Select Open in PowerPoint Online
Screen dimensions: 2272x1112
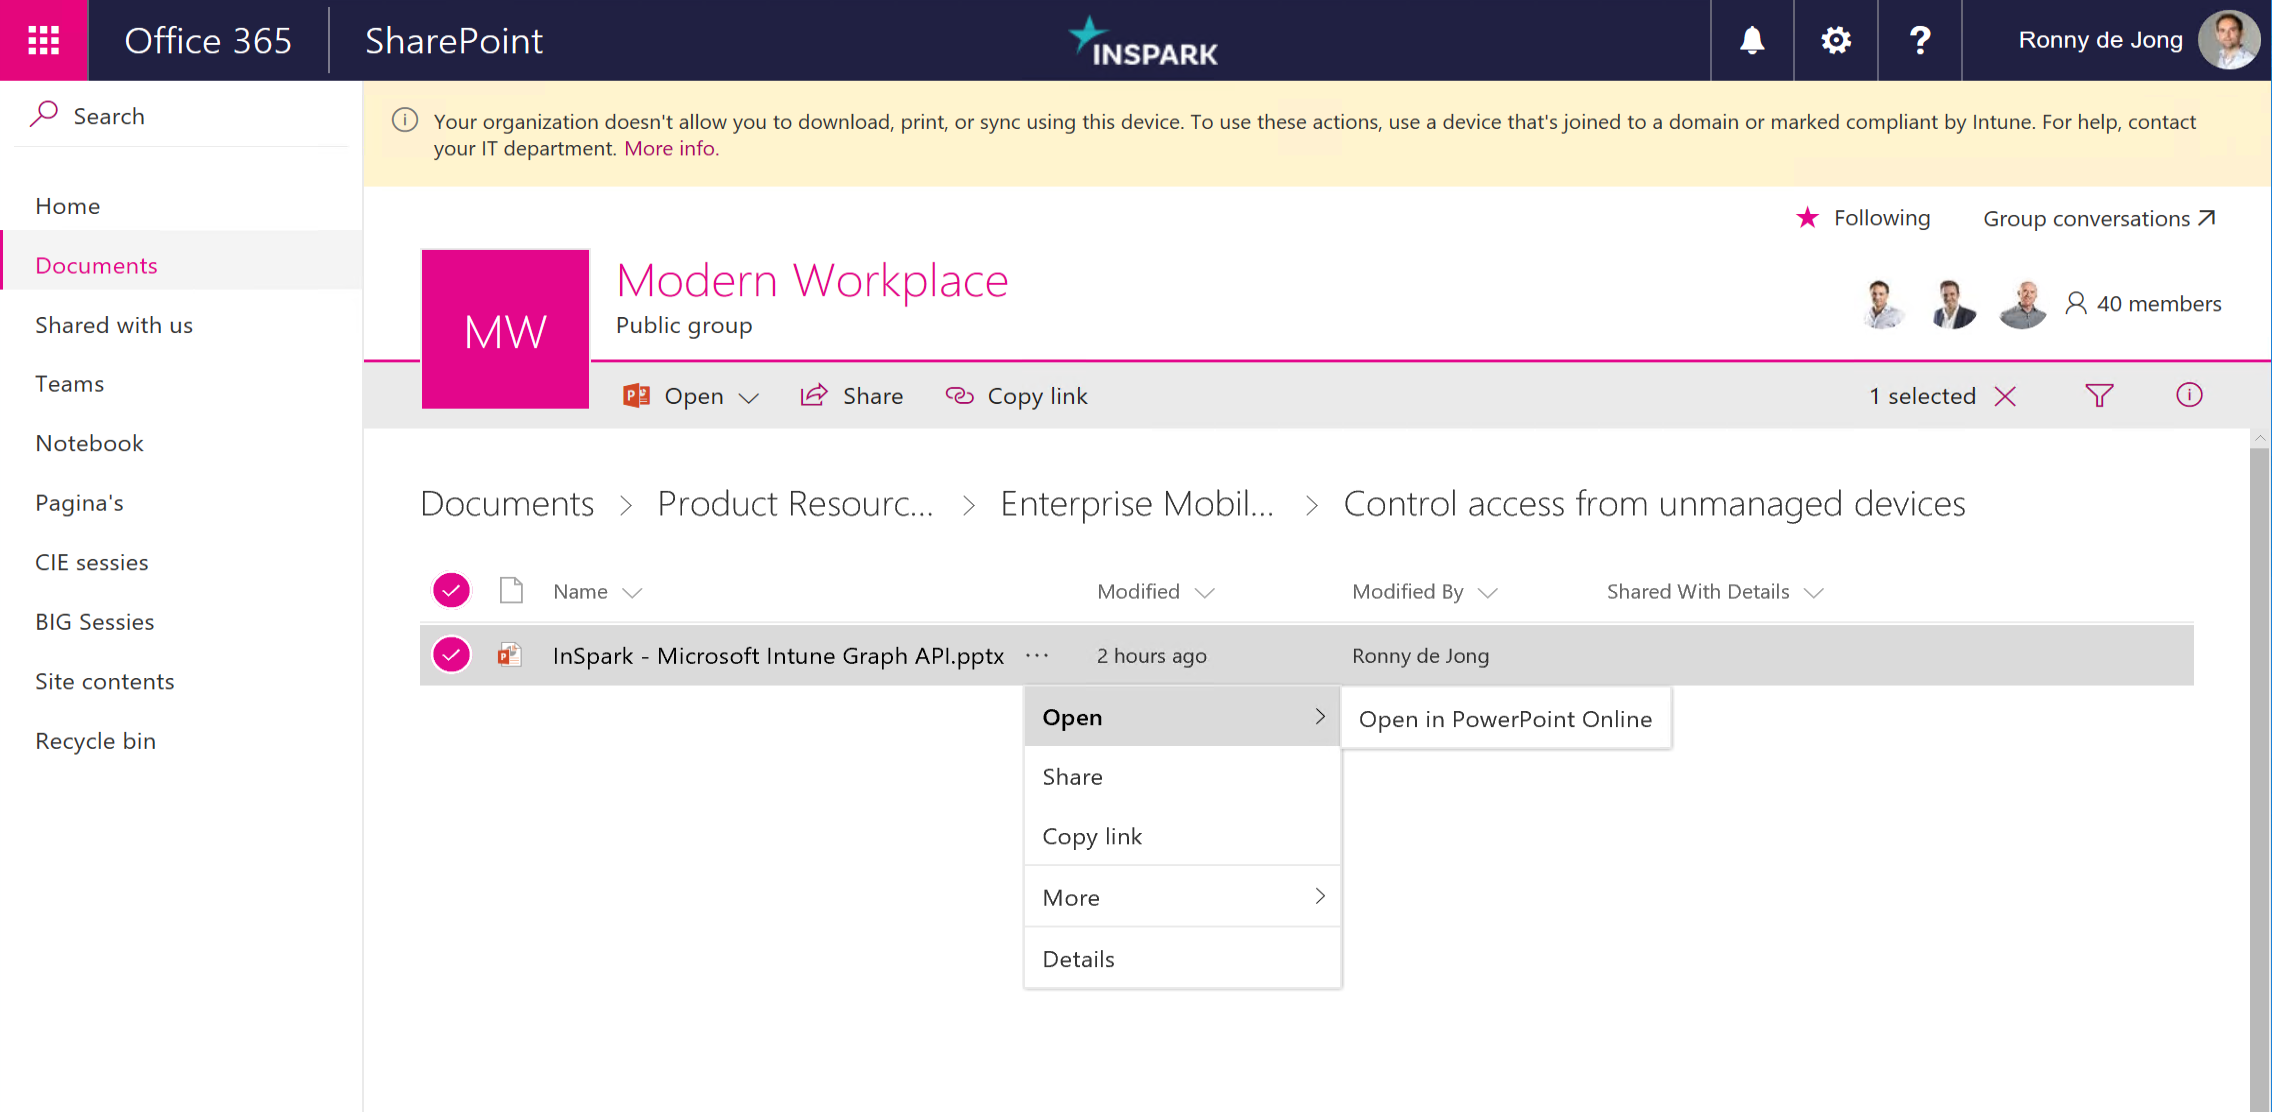[1505, 719]
